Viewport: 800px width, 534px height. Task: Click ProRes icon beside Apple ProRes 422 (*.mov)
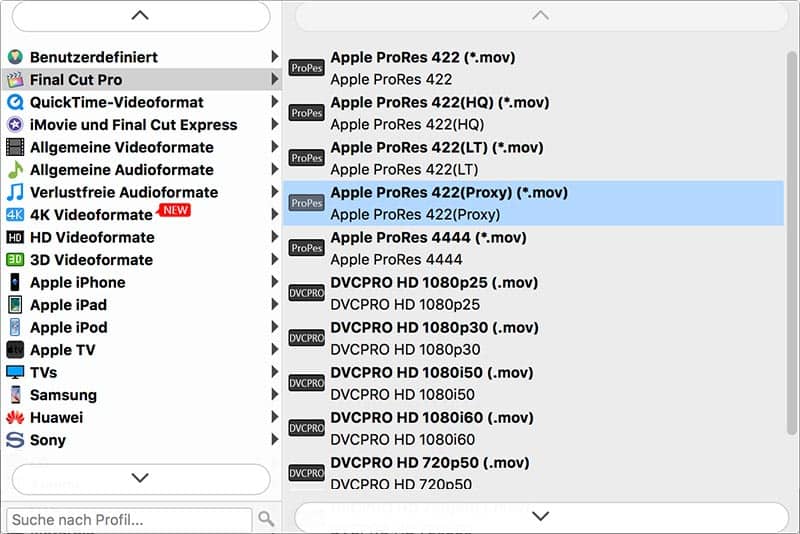(306, 67)
